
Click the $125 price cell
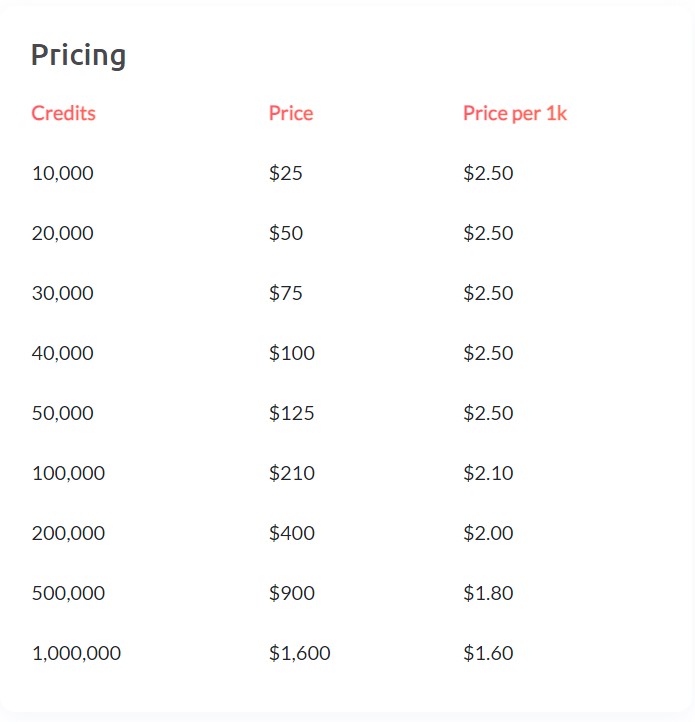292,413
